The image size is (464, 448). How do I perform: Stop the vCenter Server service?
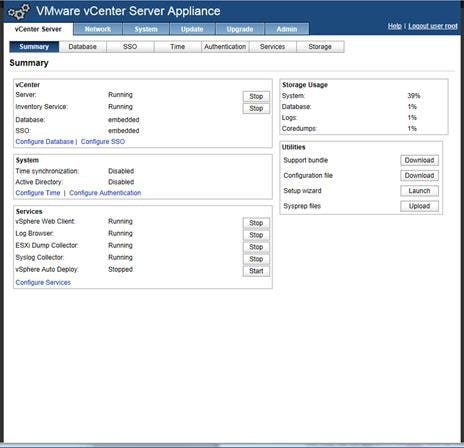click(256, 96)
